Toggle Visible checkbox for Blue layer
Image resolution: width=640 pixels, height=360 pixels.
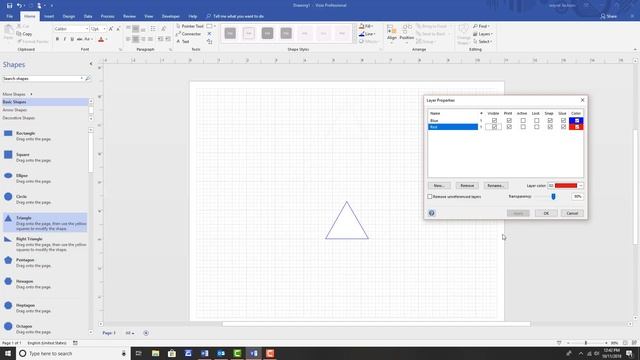click(x=494, y=120)
